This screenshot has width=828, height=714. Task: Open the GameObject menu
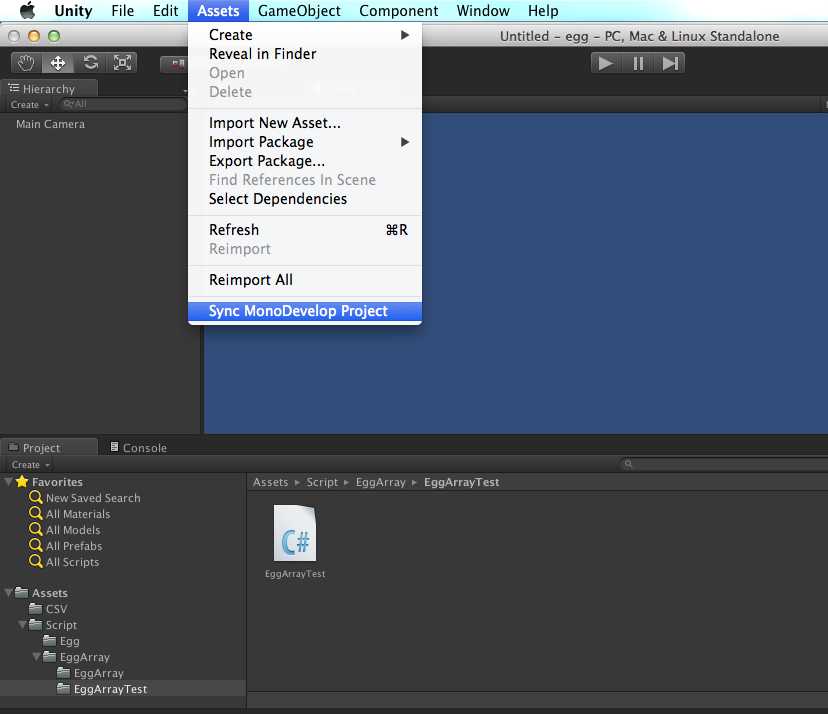[299, 11]
